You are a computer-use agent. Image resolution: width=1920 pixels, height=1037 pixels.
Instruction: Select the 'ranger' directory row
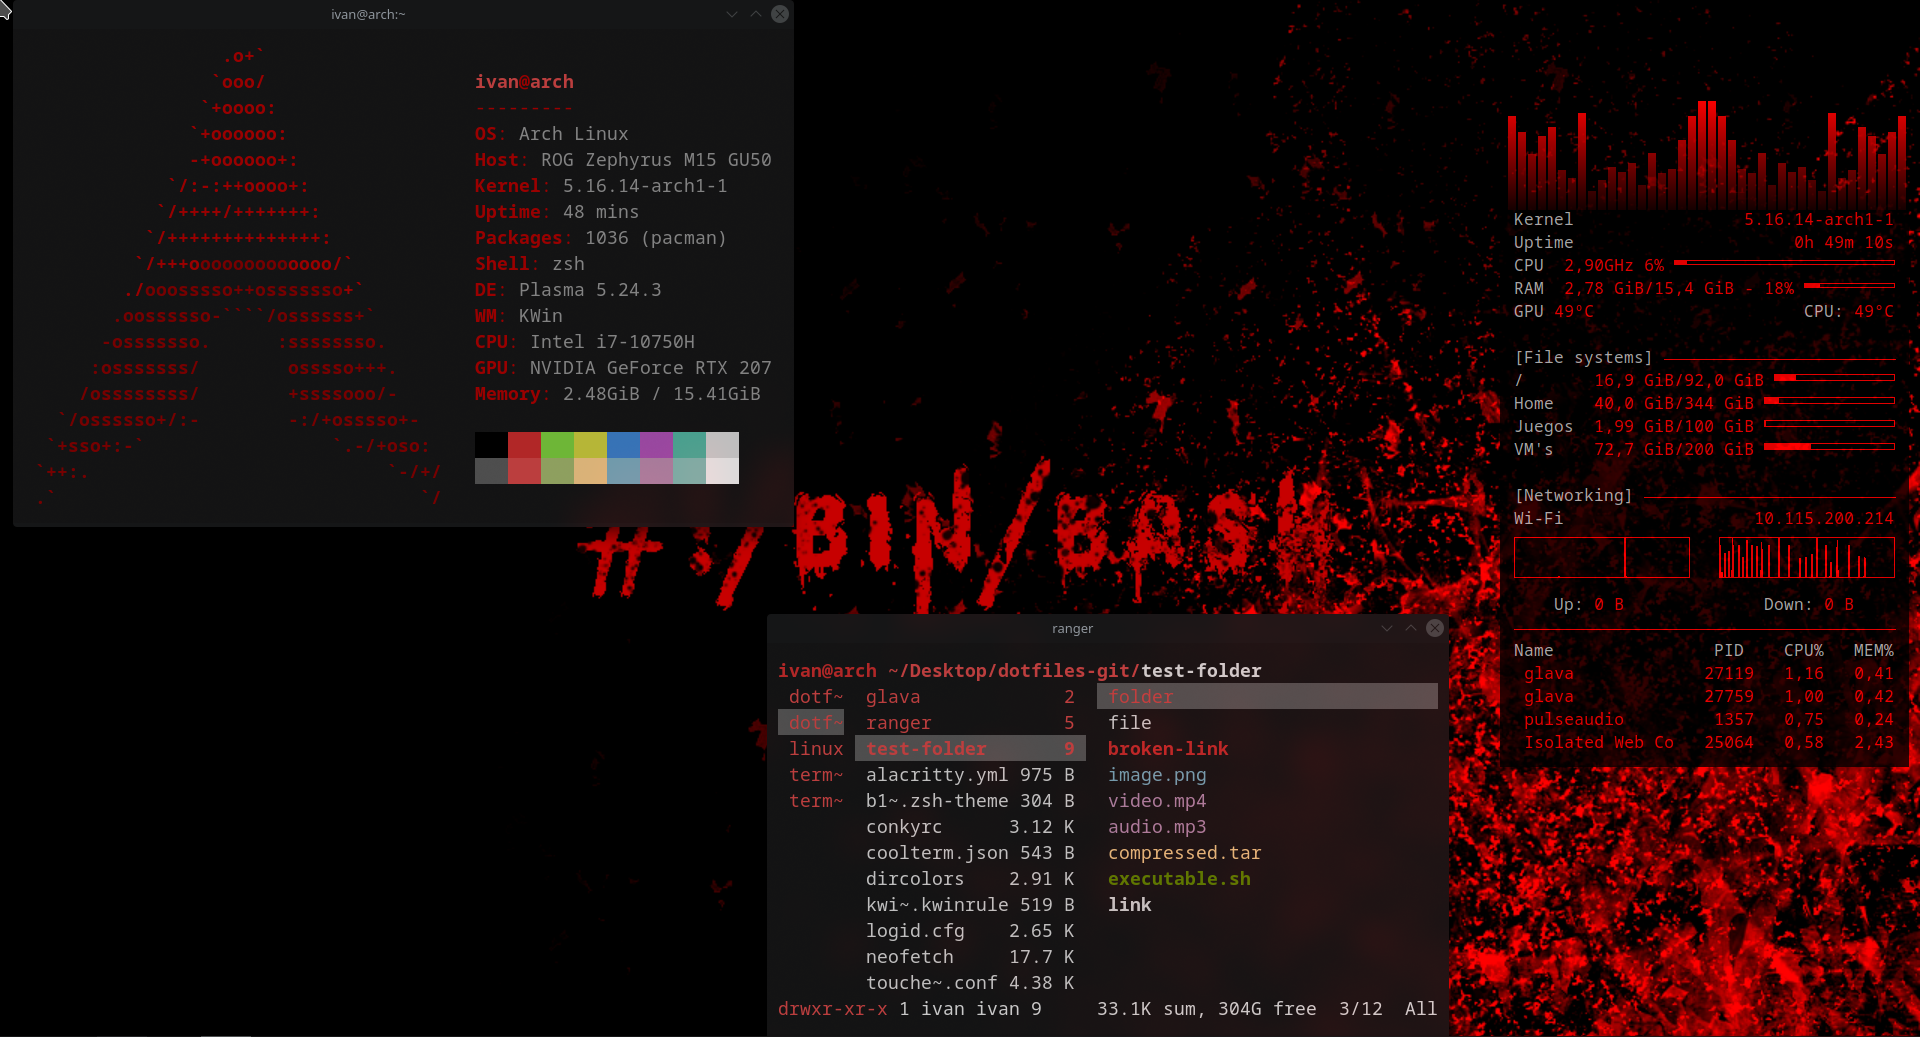pos(970,723)
